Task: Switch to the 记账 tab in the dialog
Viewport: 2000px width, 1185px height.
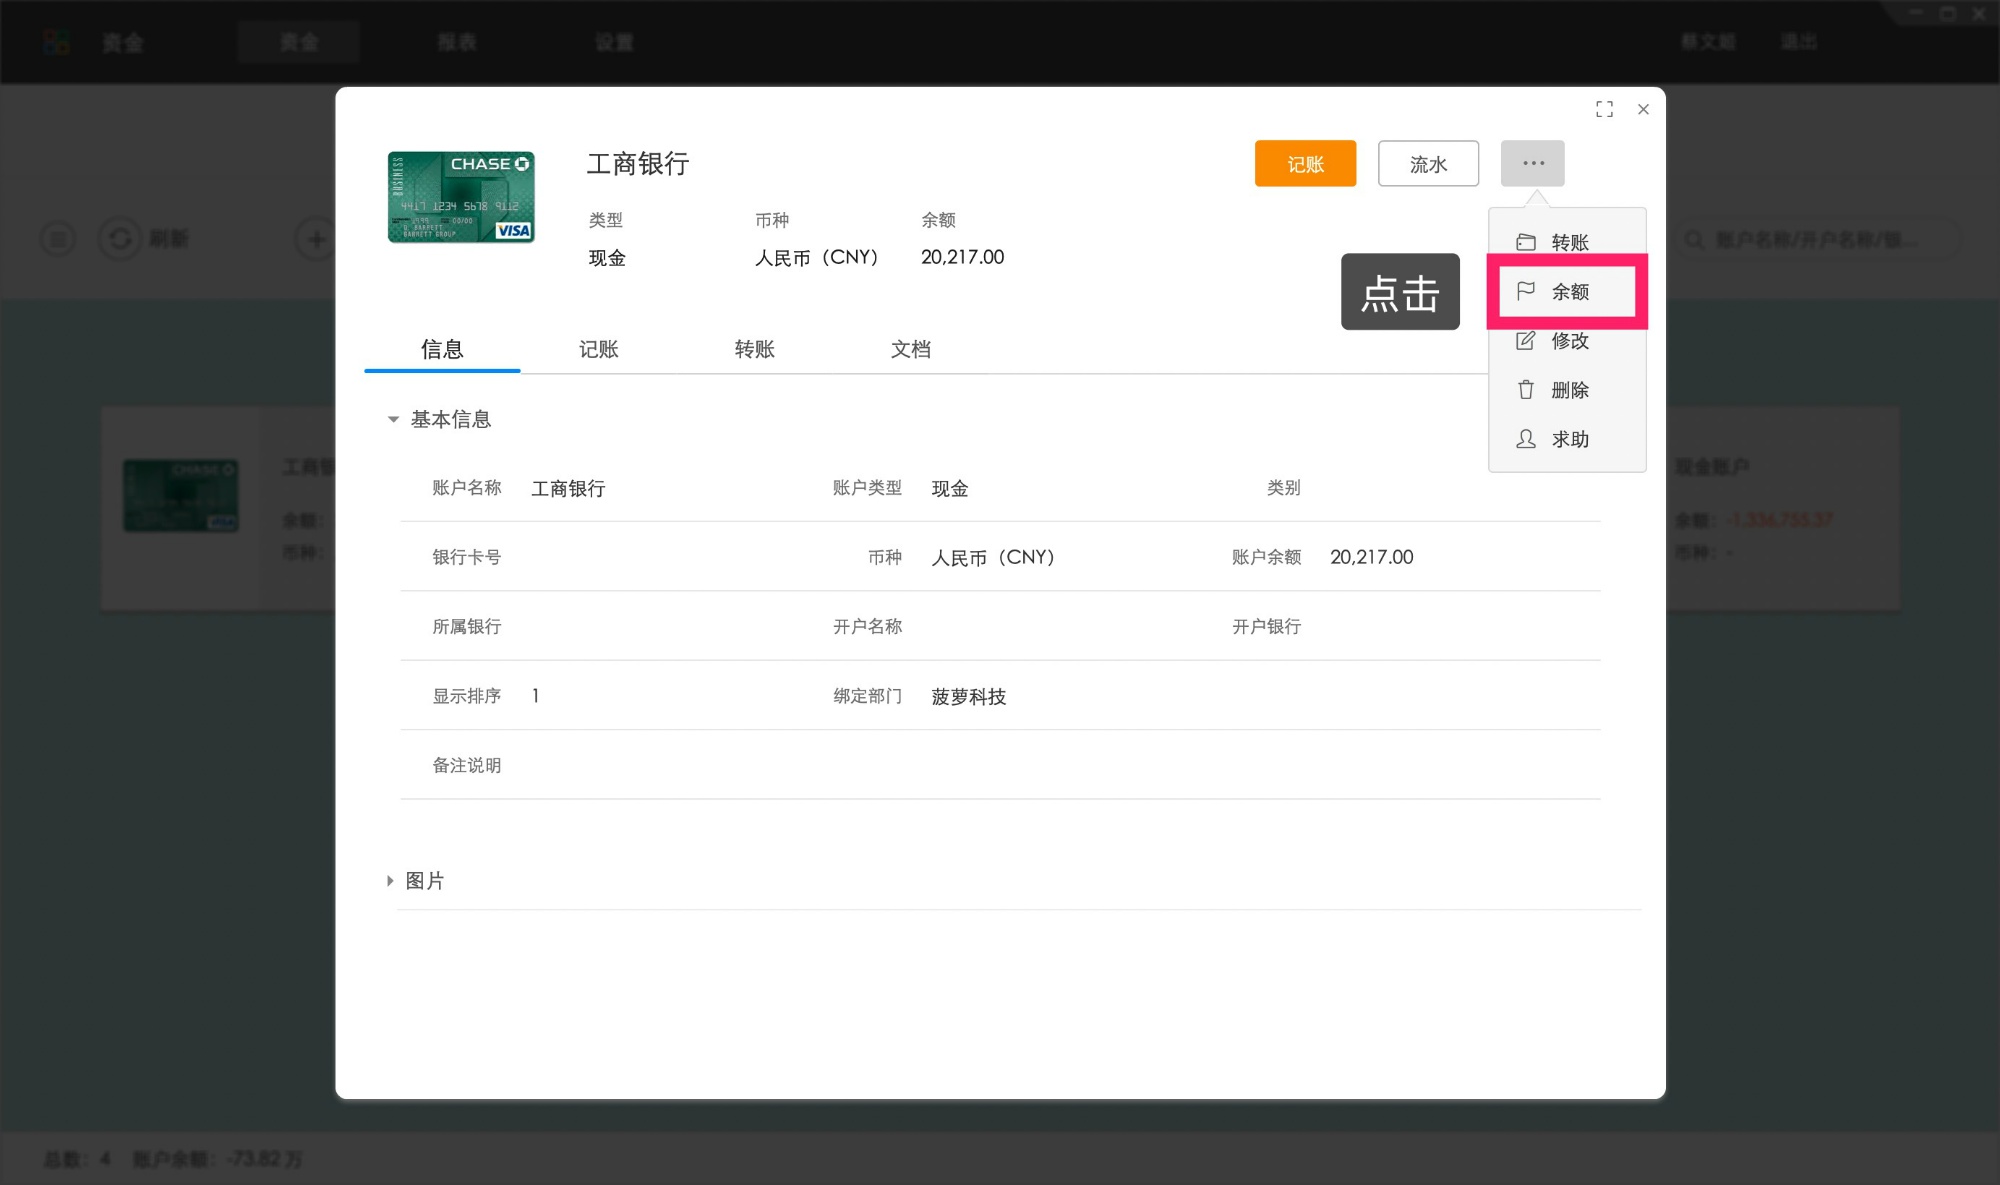Action: [598, 349]
